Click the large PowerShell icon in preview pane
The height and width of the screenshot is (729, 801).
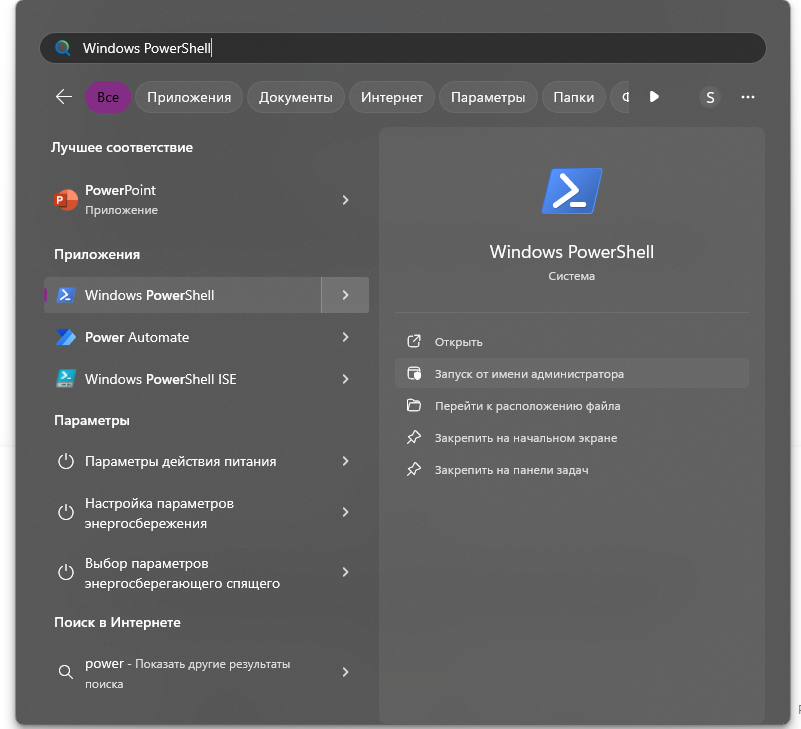pyautogui.click(x=572, y=191)
